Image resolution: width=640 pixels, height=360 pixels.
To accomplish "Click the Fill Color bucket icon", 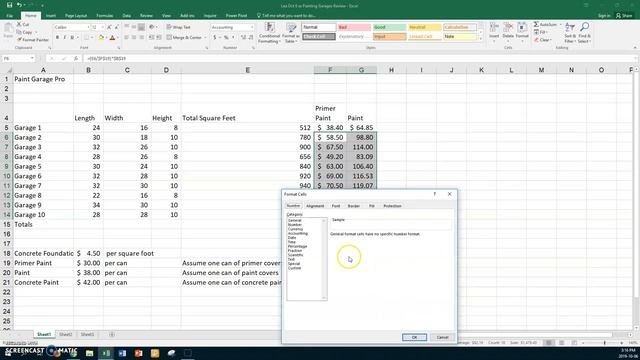I will 101,38.
